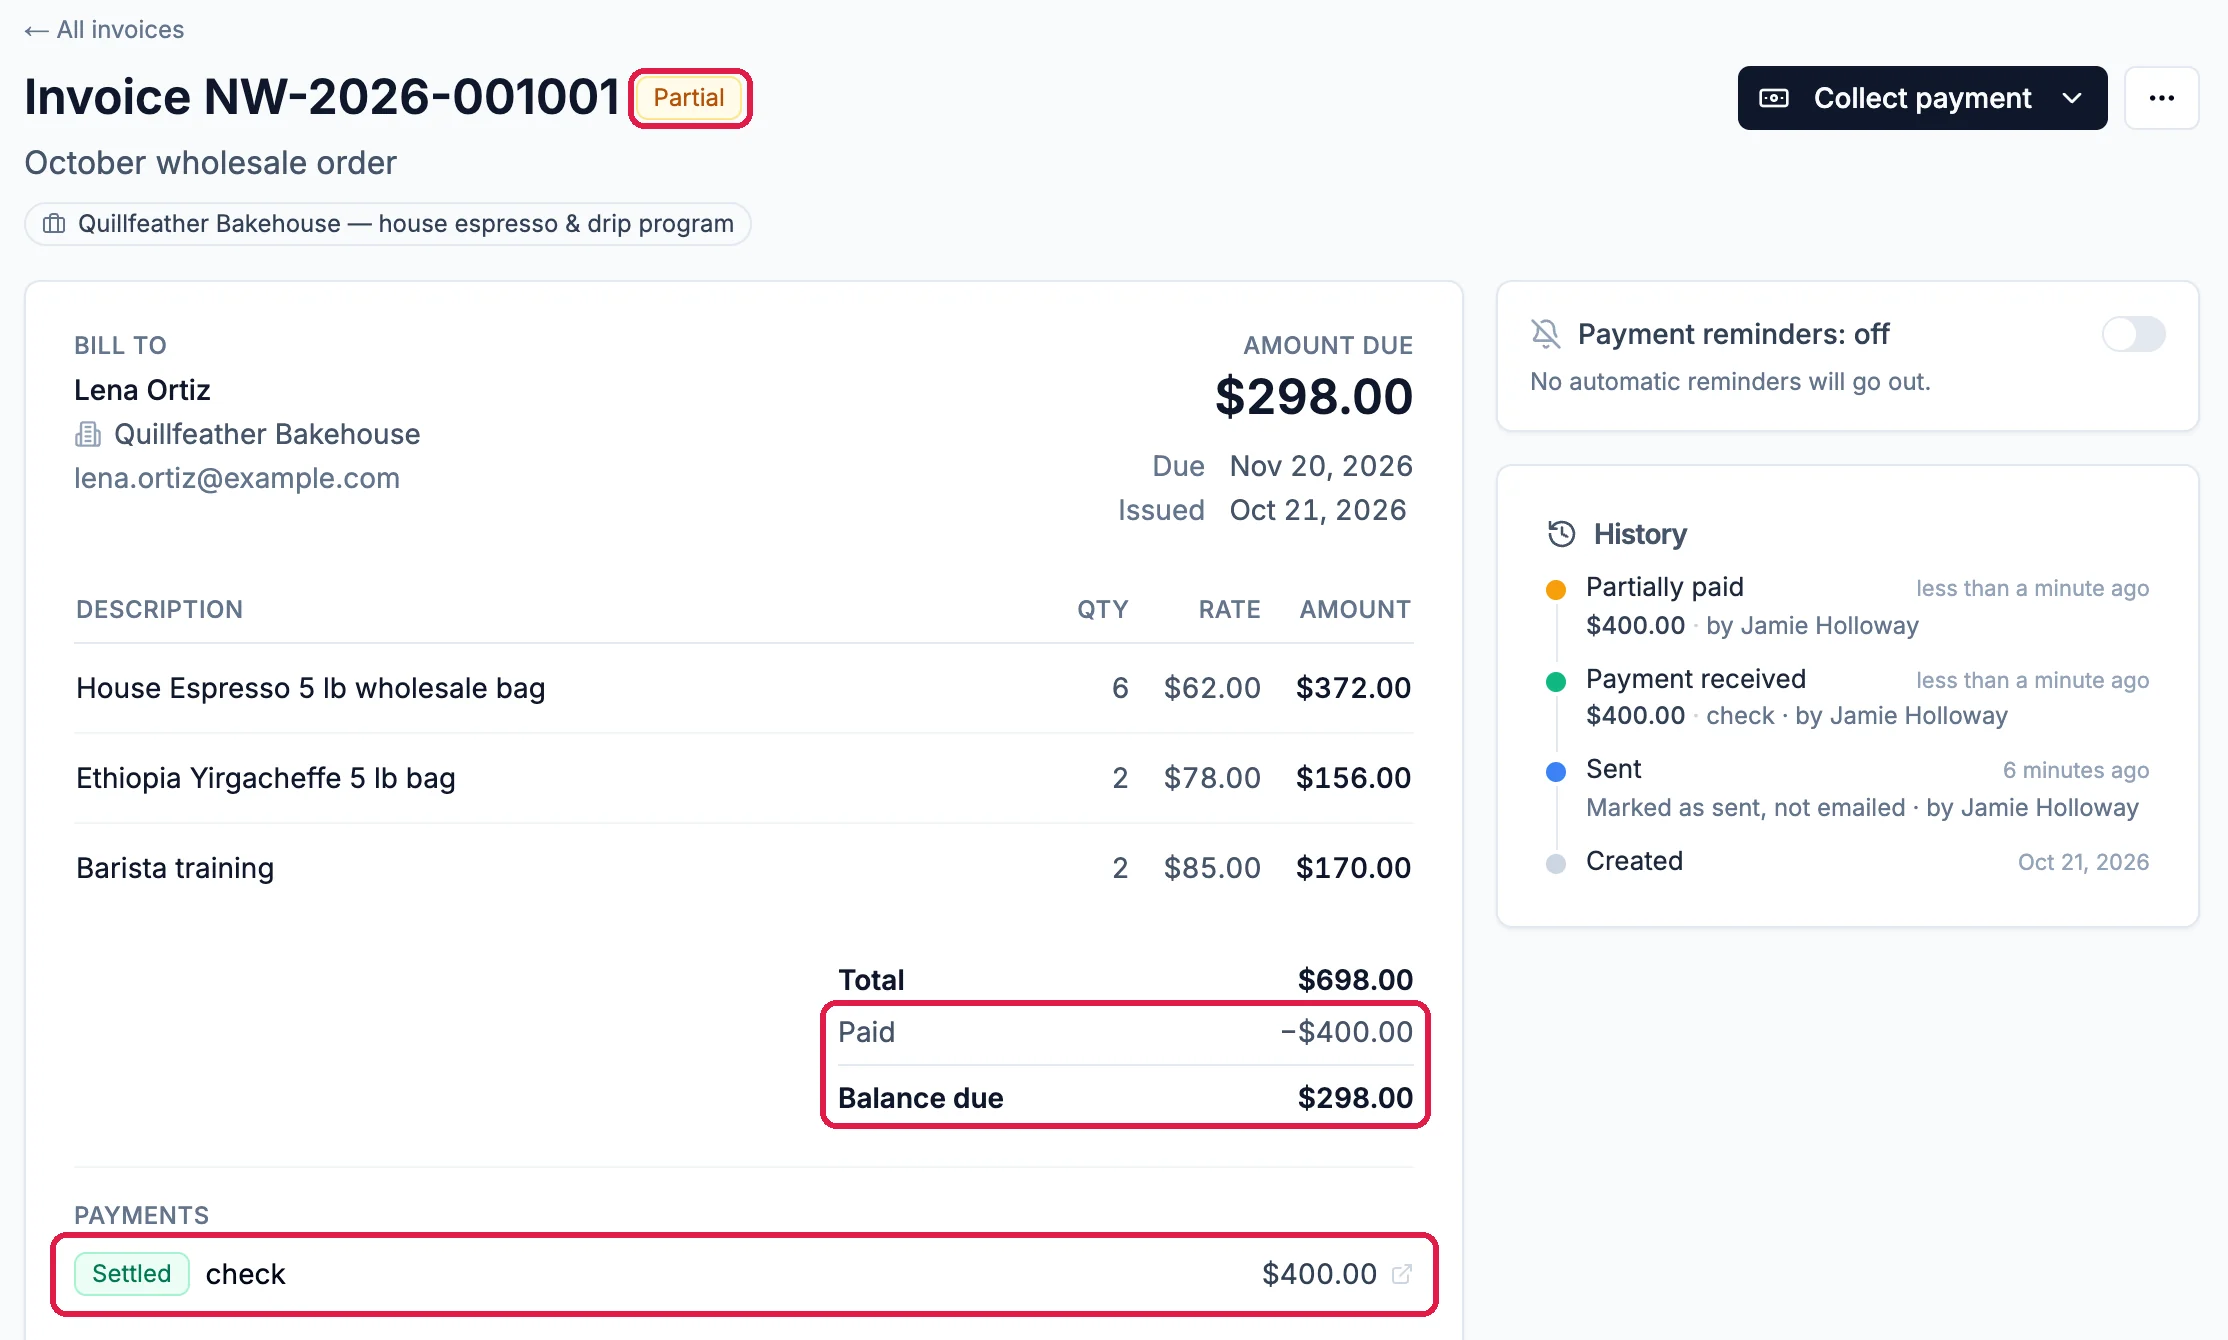Click the orange Partially paid history dot
The height and width of the screenshot is (1340, 2228).
click(1556, 589)
